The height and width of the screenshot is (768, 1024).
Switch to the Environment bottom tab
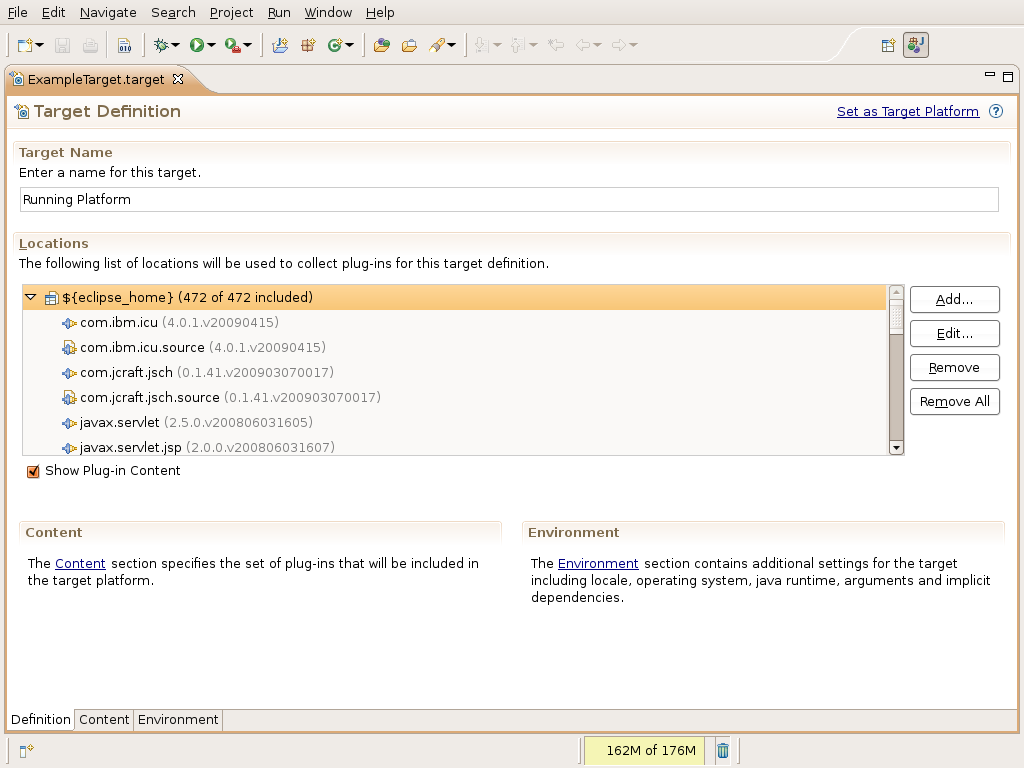tap(178, 720)
